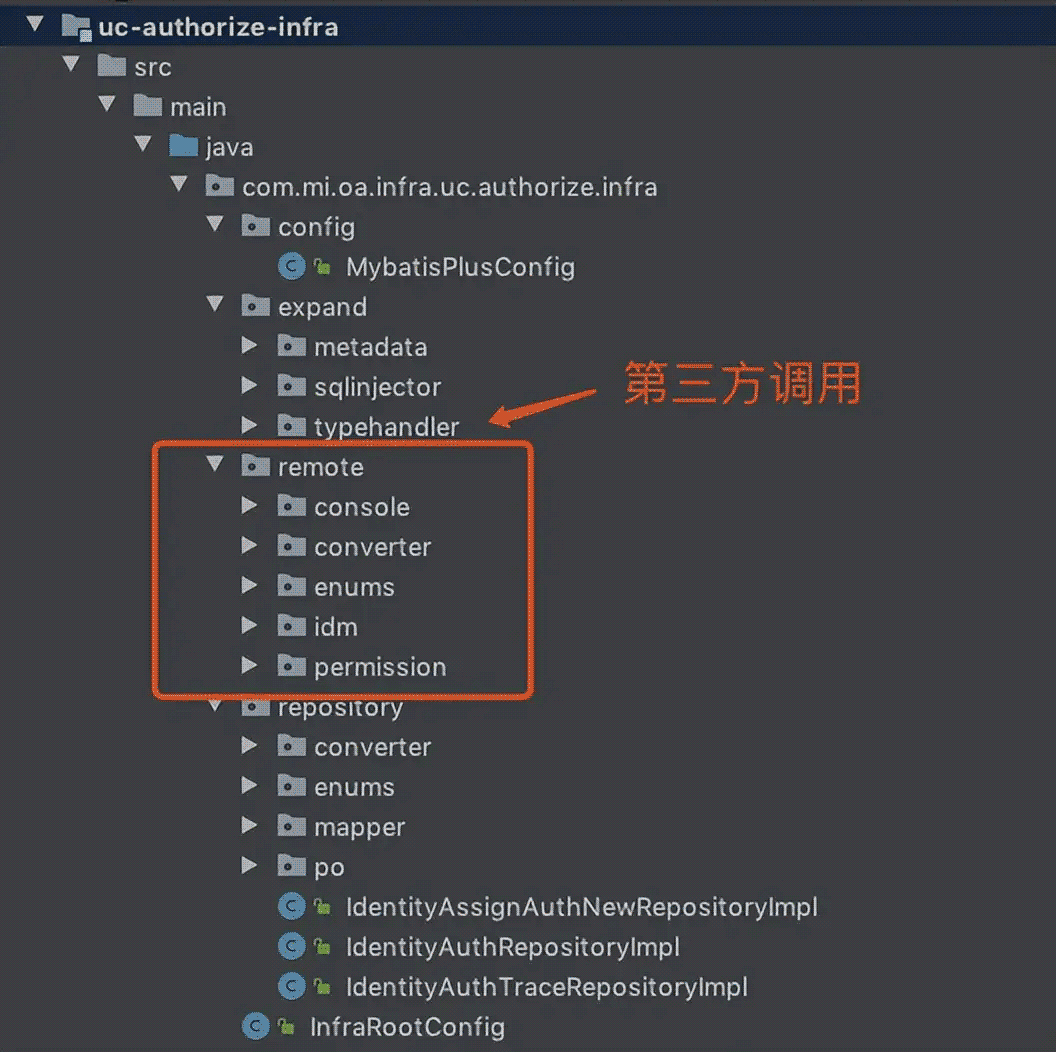Collapse the expand package arrow
The width and height of the screenshot is (1056, 1052).
pyautogui.click(x=215, y=304)
